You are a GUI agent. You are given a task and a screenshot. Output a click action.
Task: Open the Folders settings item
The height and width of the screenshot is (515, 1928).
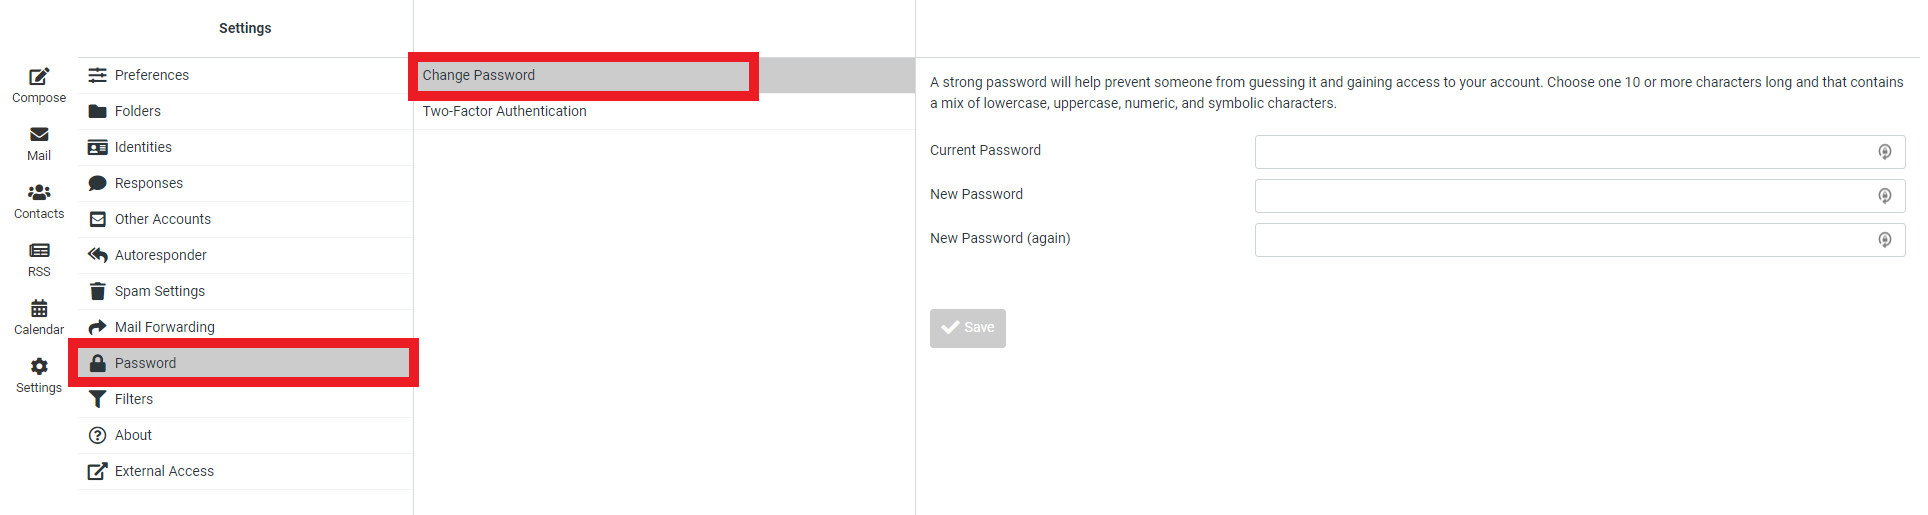pyautogui.click(x=245, y=111)
